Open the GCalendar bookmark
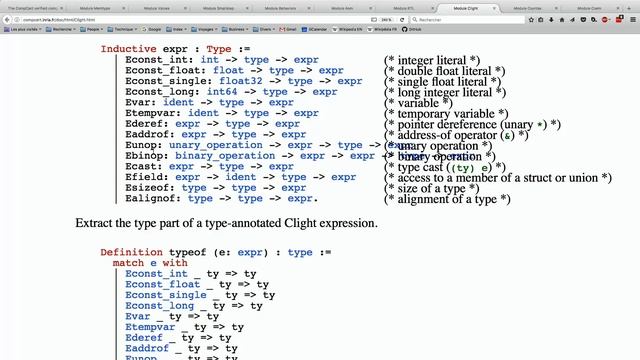 314,29
